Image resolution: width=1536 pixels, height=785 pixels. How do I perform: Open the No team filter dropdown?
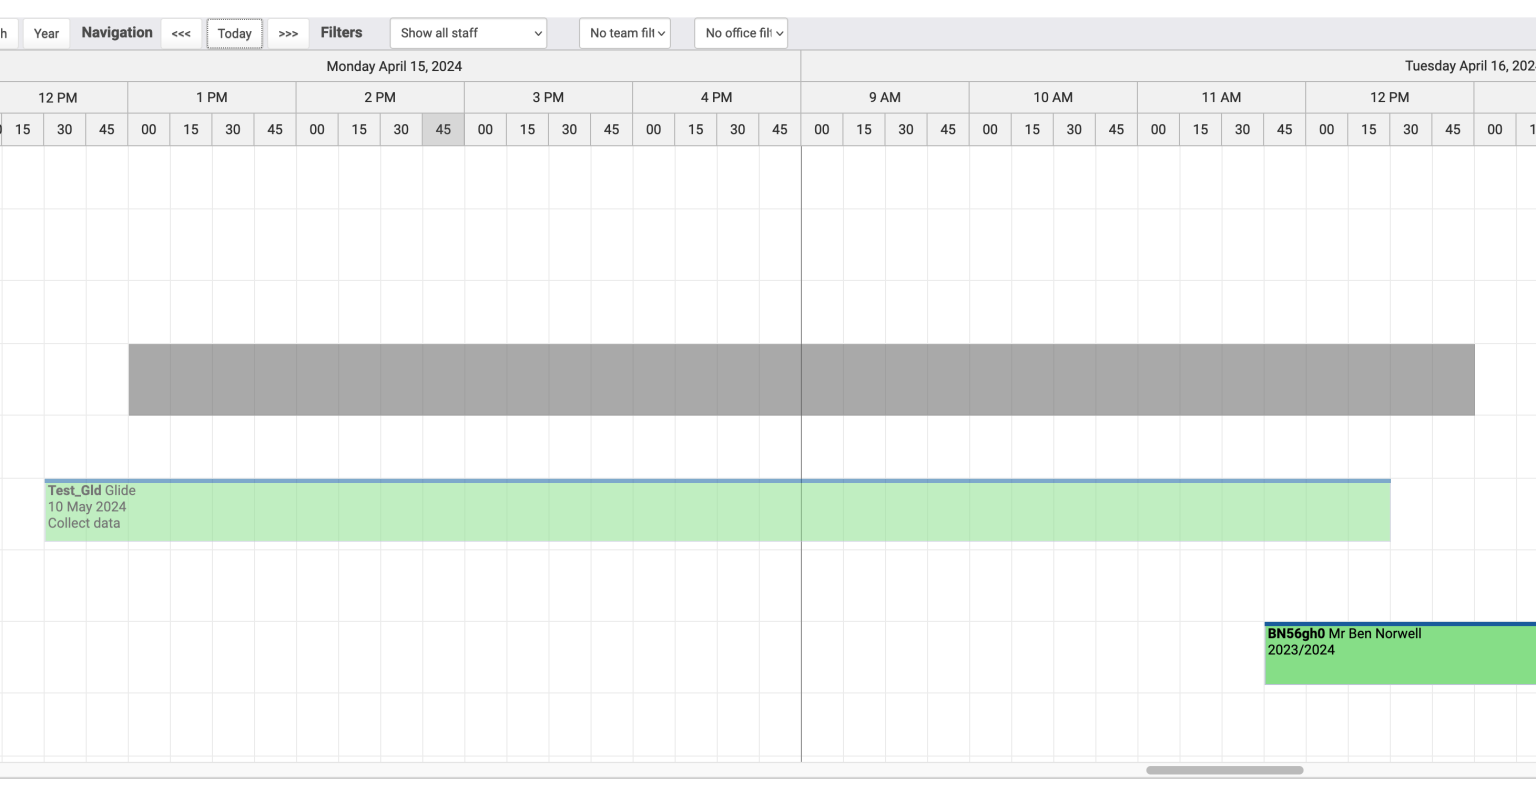[624, 33]
